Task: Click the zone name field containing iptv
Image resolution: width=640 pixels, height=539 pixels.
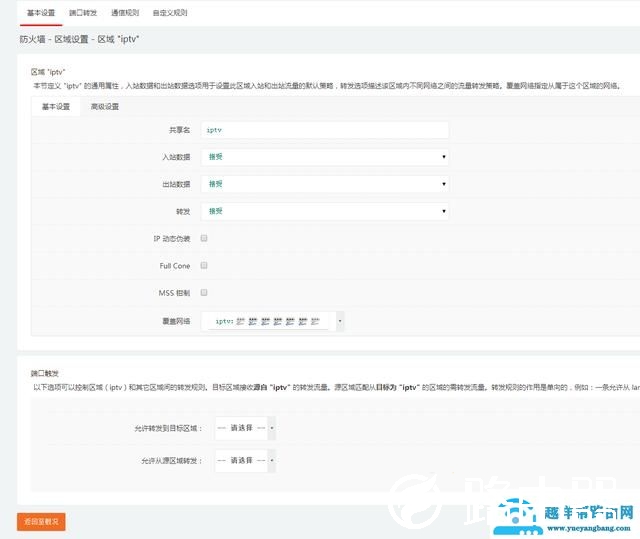Action: (x=324, y=130)
